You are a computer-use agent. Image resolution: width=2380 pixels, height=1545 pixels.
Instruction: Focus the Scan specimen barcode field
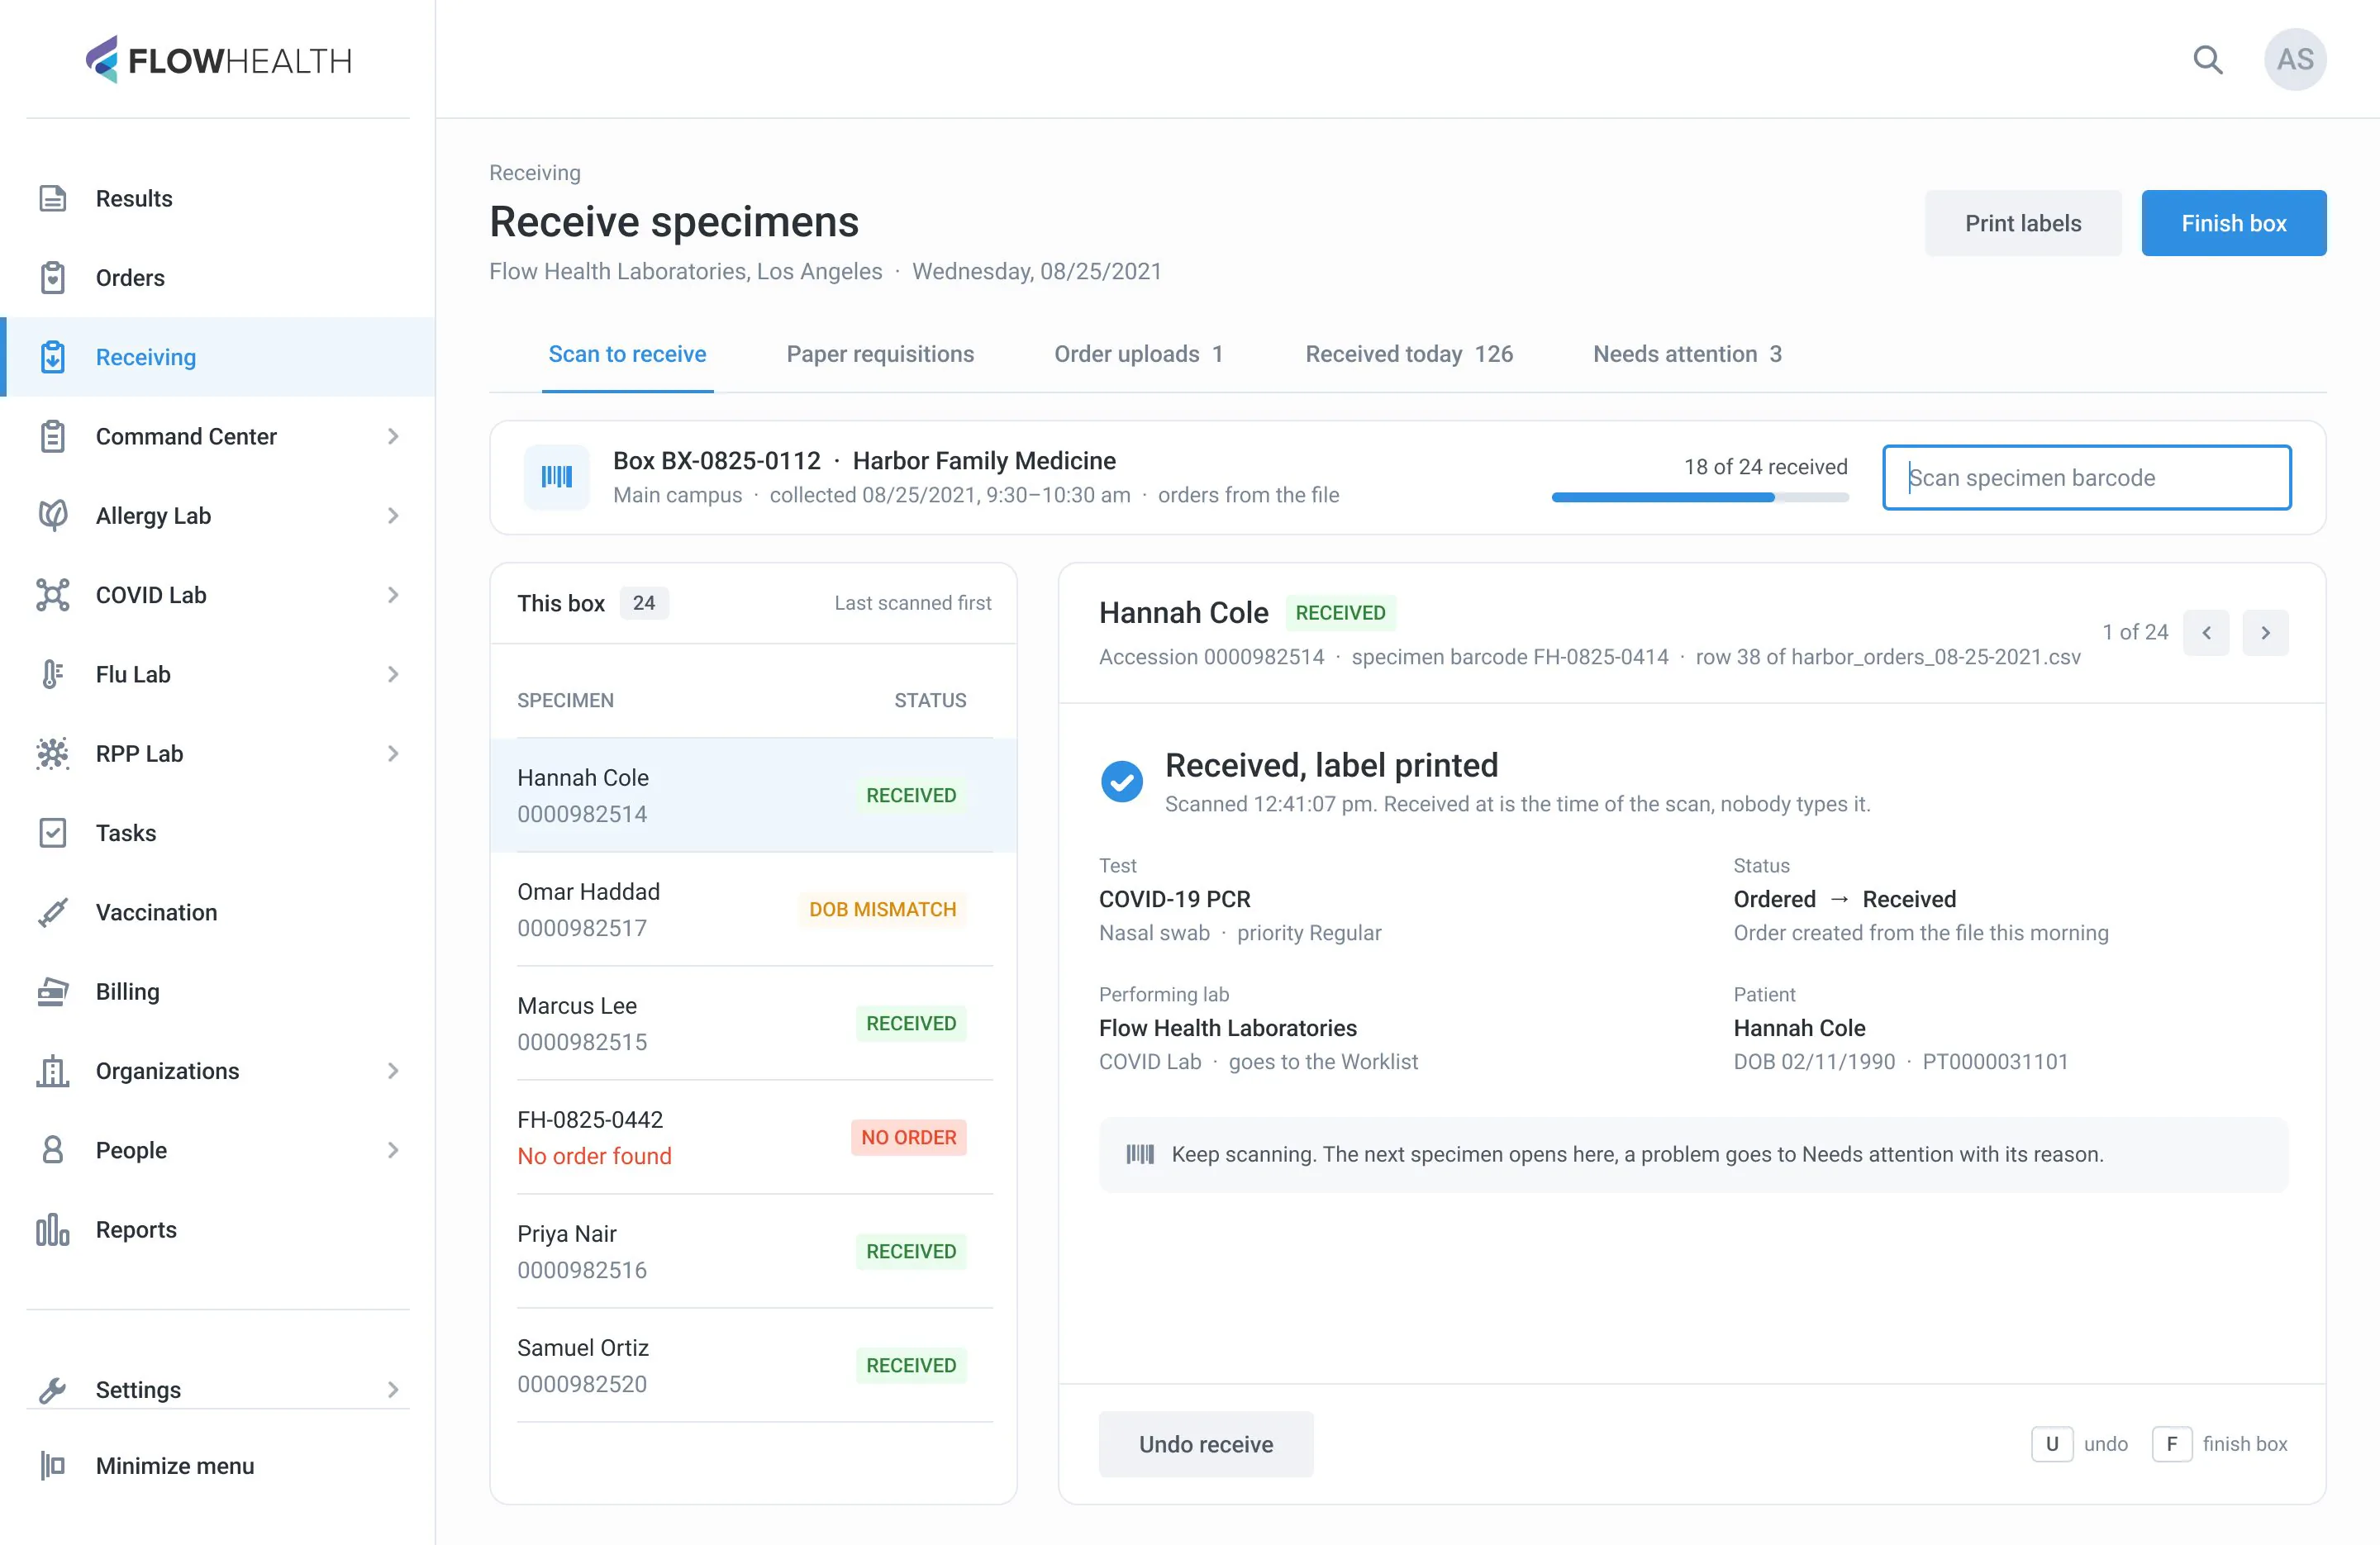point(2087,478)
